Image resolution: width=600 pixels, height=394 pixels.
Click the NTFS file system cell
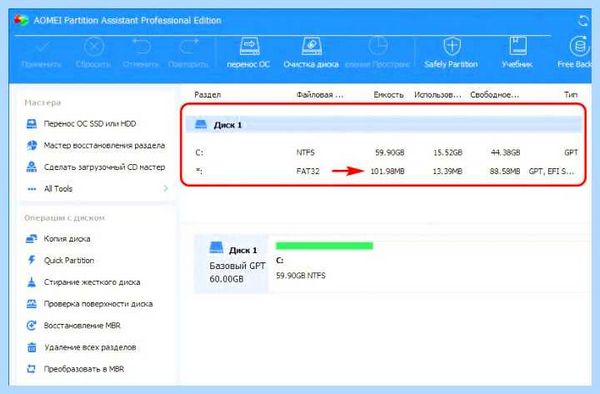(305, 153)
